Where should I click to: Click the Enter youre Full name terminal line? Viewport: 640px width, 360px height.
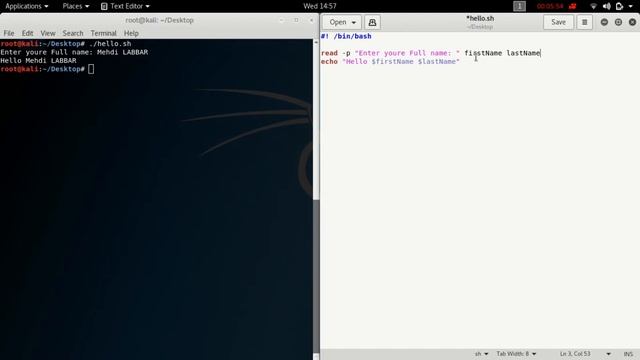tap(74, 52)
